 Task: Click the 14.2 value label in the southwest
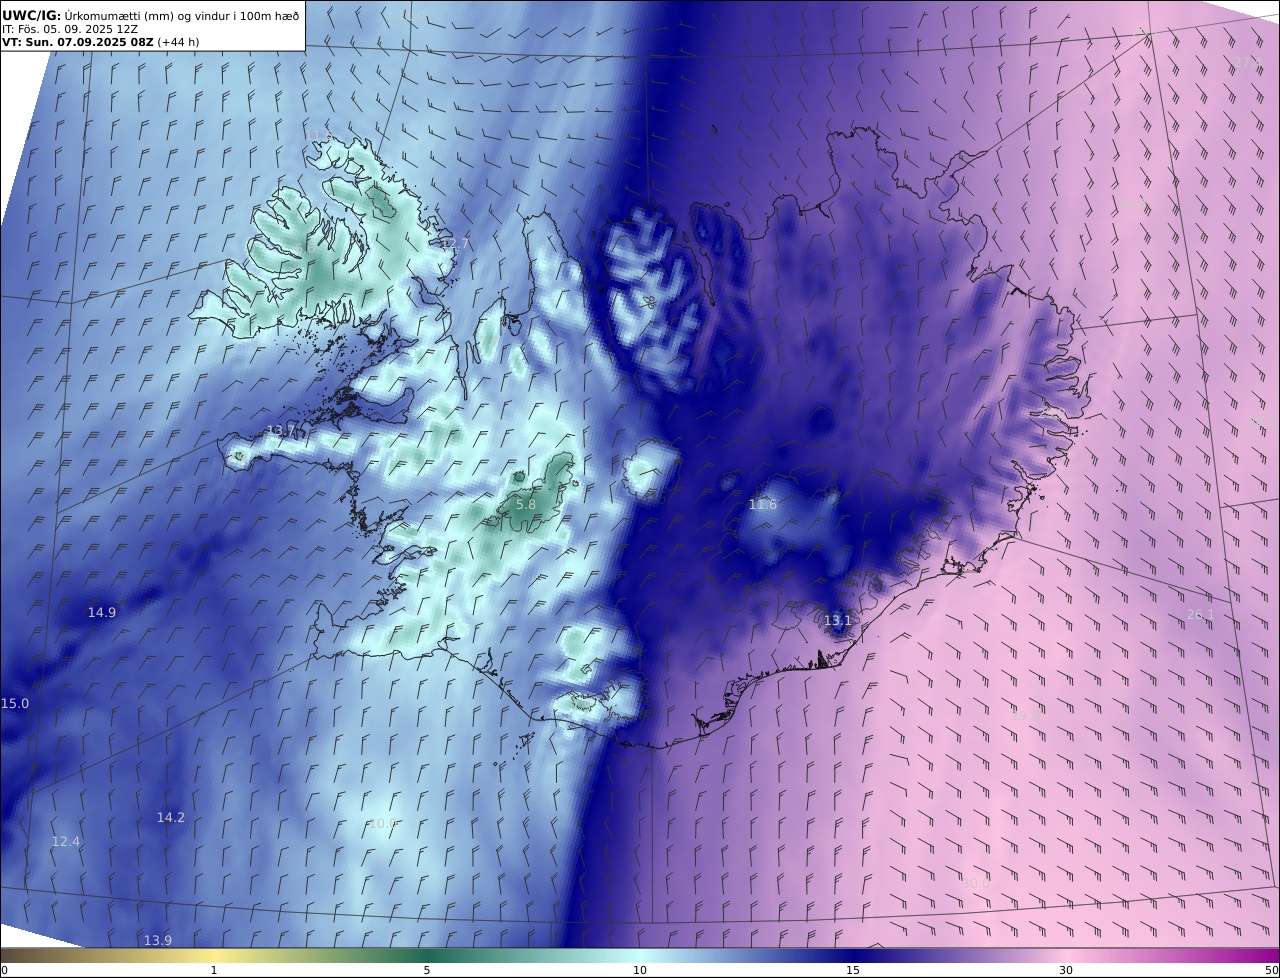171,818
